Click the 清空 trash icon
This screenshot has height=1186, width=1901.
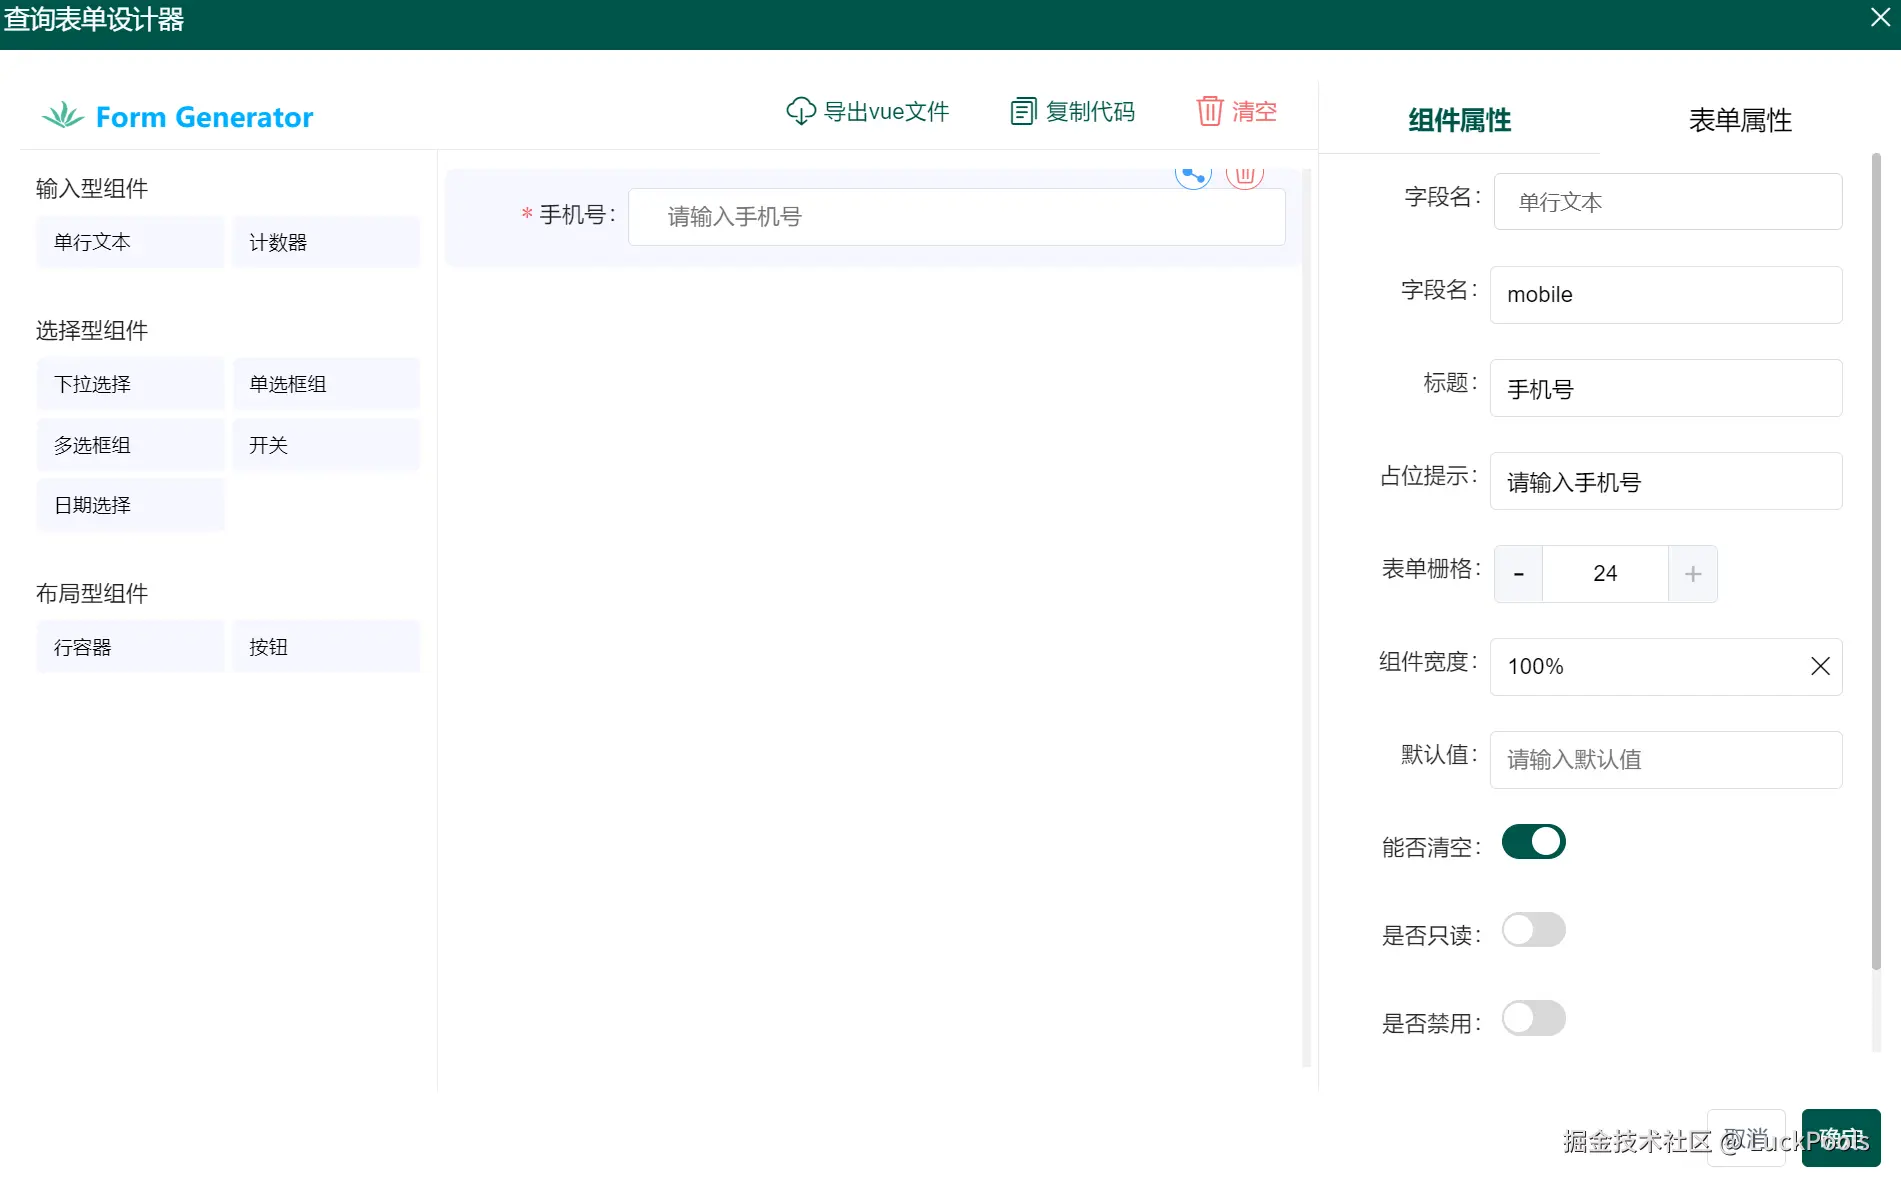[1209, 111]
